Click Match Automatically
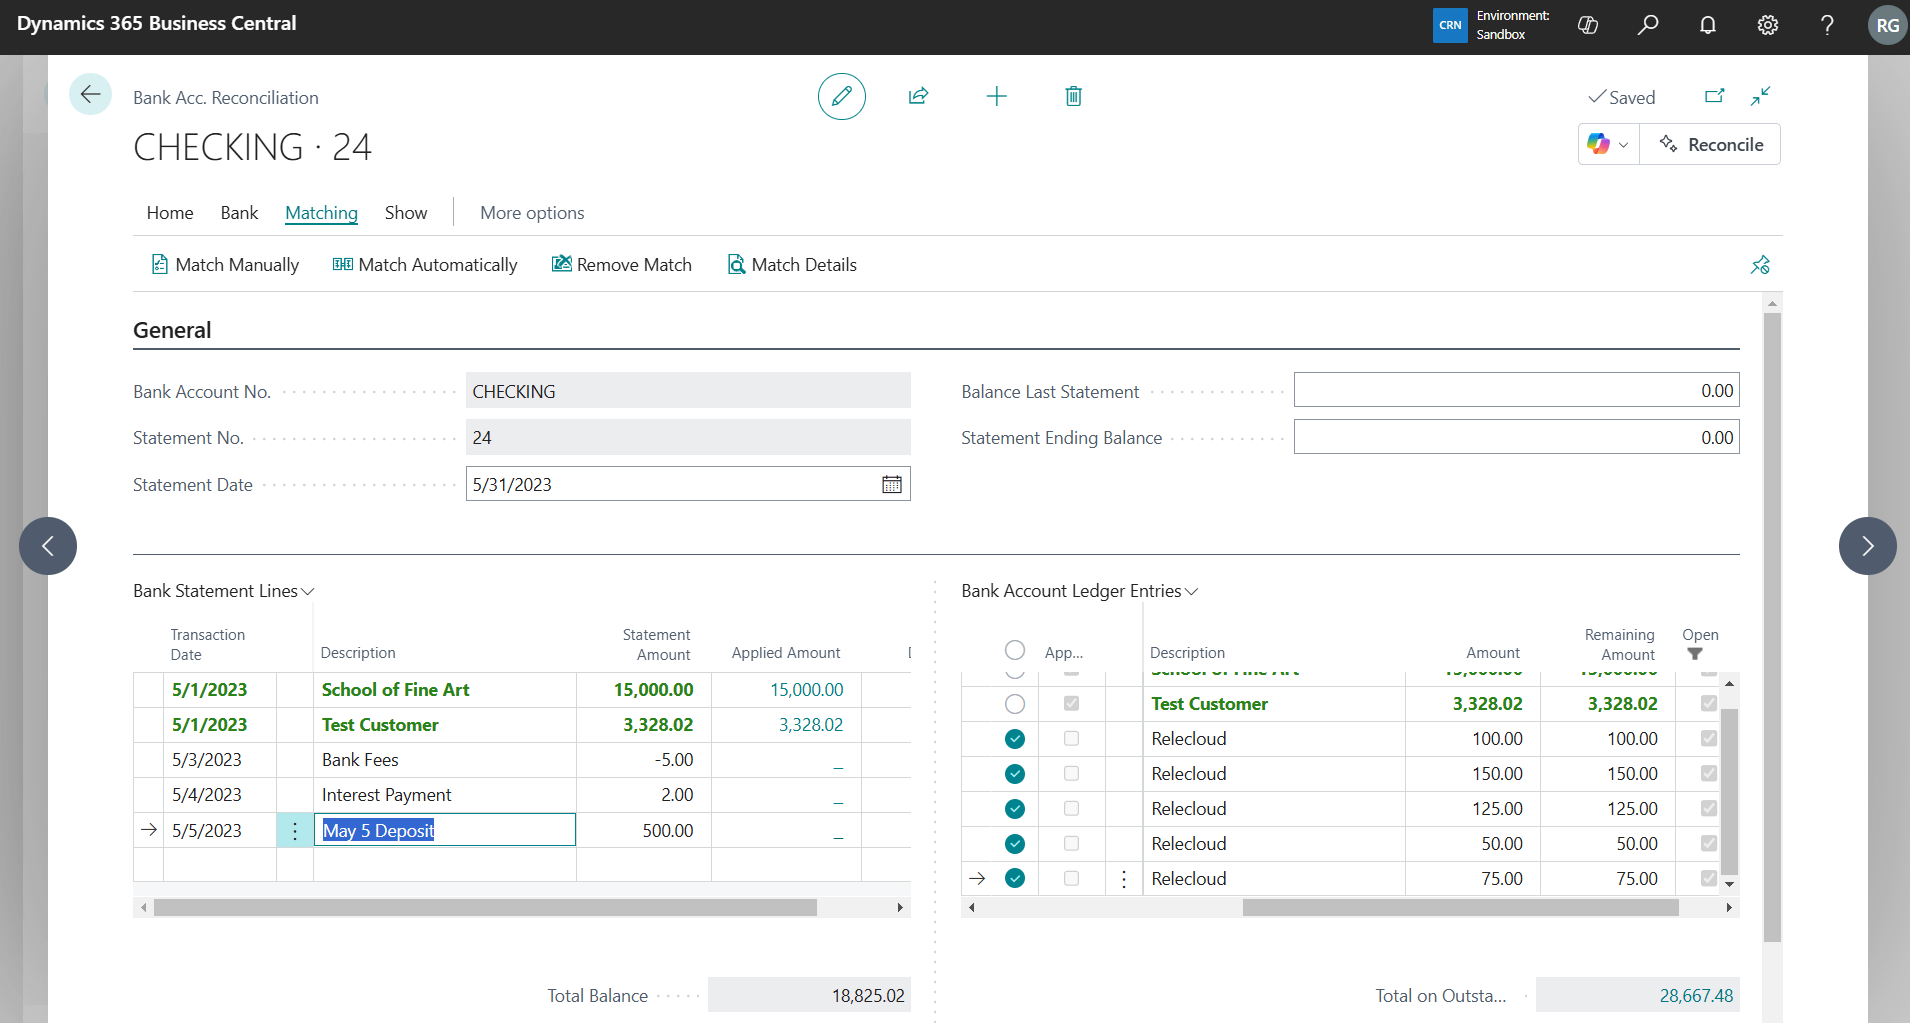The image size is (1910, 1023). click(425, 265)
